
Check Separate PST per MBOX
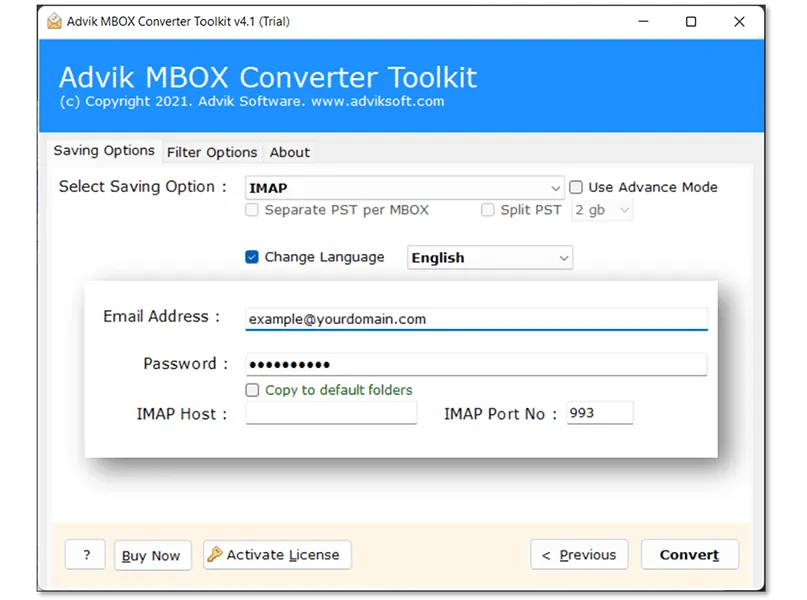(x=252, y=210)
